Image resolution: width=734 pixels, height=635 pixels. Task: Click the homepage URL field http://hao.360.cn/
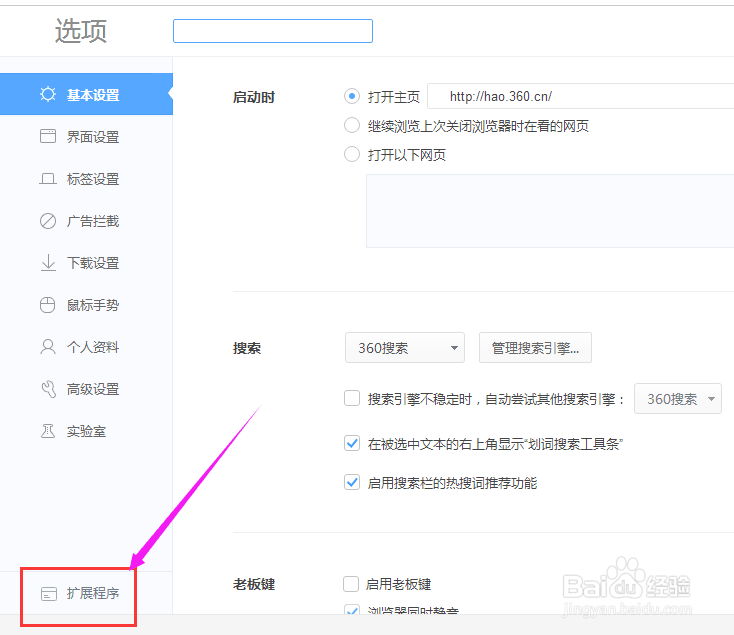[x=580, y=96]
